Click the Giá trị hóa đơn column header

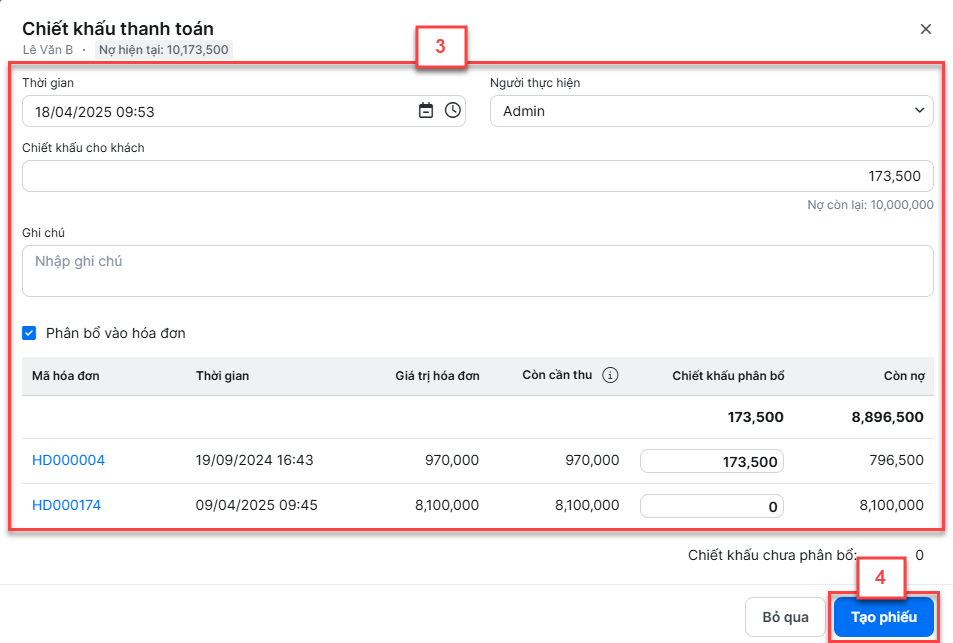tap(437, 376)
